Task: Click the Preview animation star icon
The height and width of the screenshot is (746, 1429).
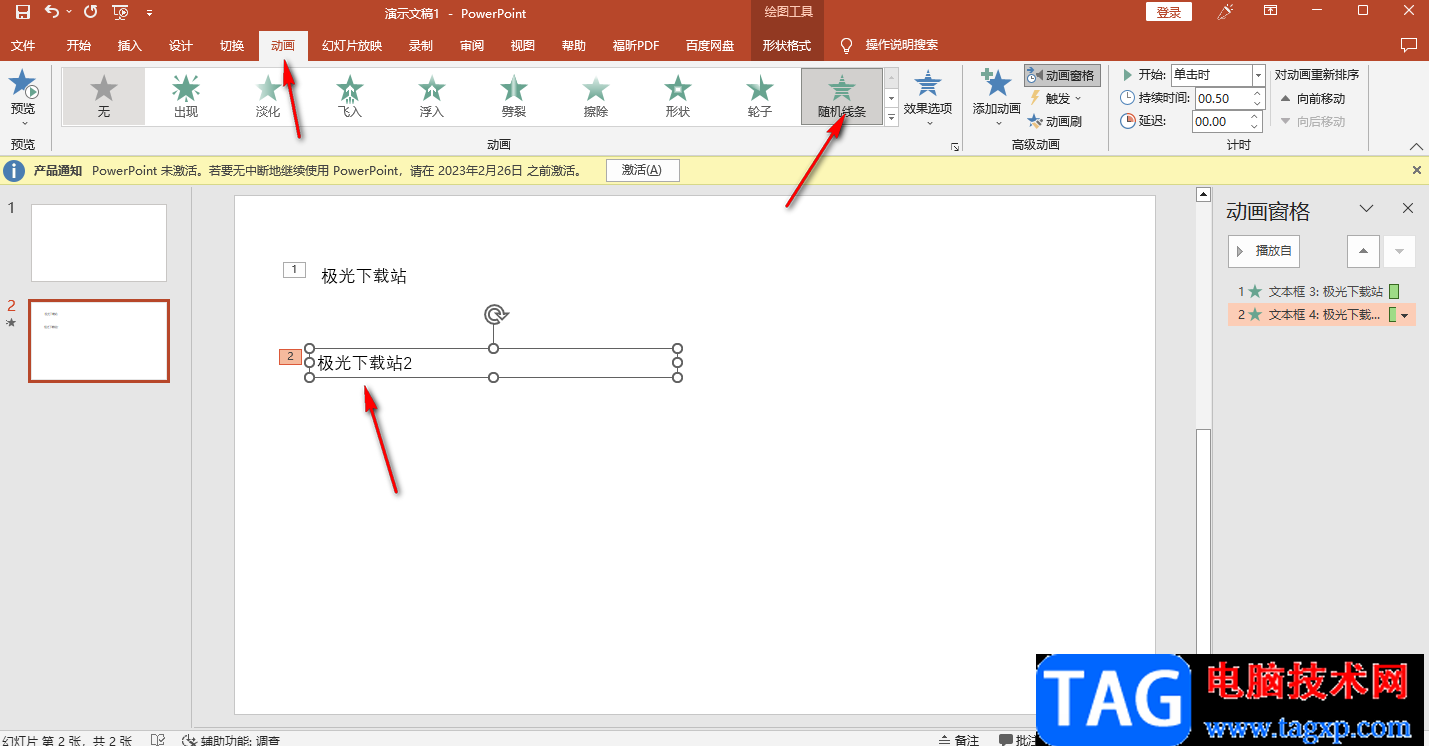Action: coord(23,85)
